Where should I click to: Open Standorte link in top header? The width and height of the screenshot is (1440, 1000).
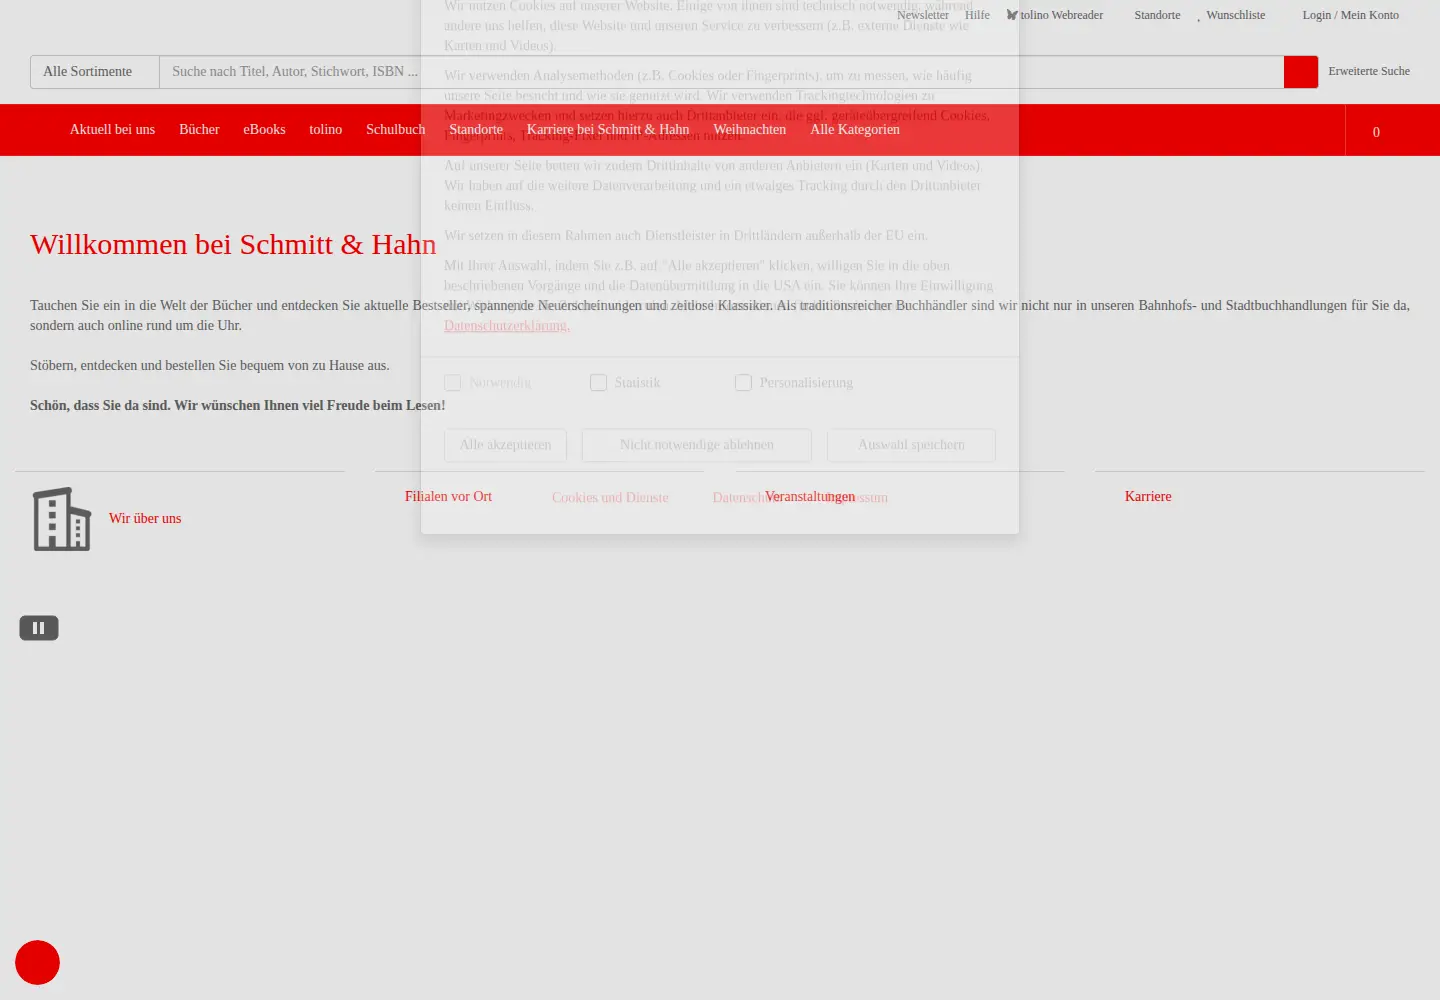[1157, 15]
